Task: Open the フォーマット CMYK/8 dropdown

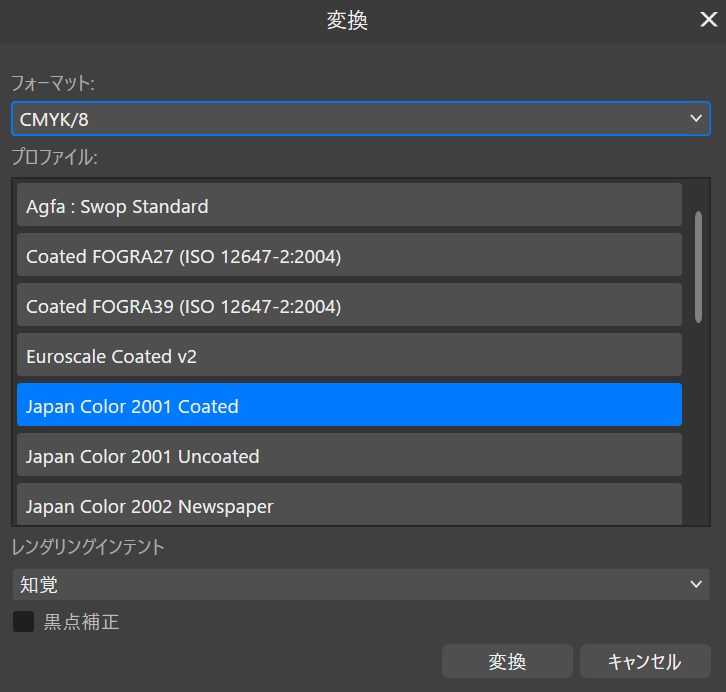Action: click(x=361, y=119)
